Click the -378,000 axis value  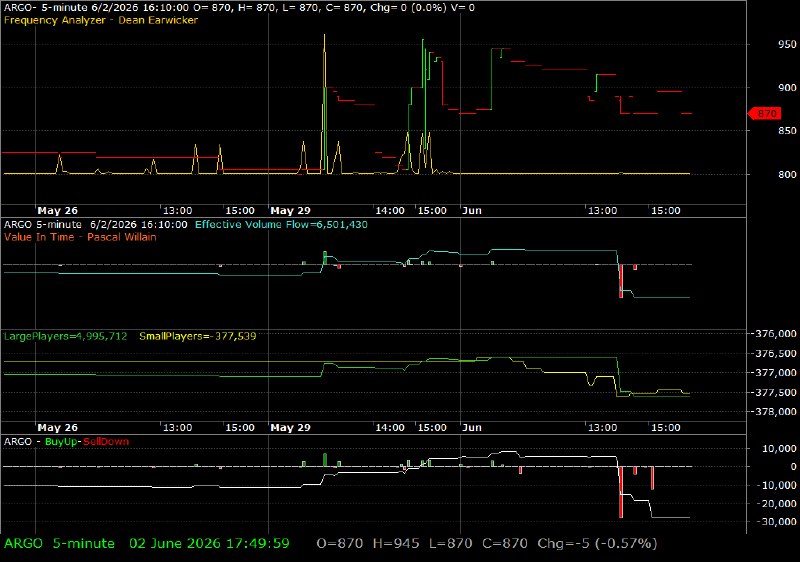(x=775, y=412)
